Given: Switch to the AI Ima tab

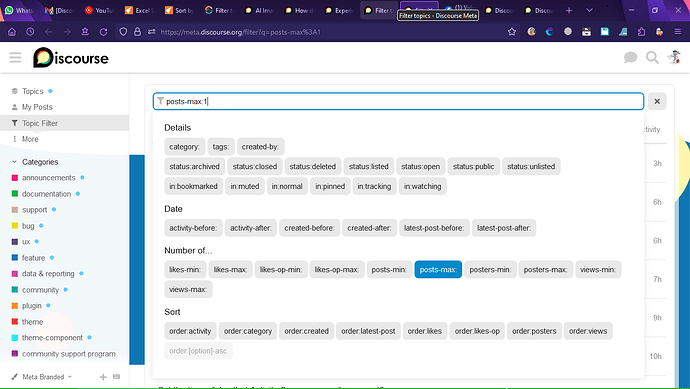Looking at the screenshot, I should click(x=259, y=10).
